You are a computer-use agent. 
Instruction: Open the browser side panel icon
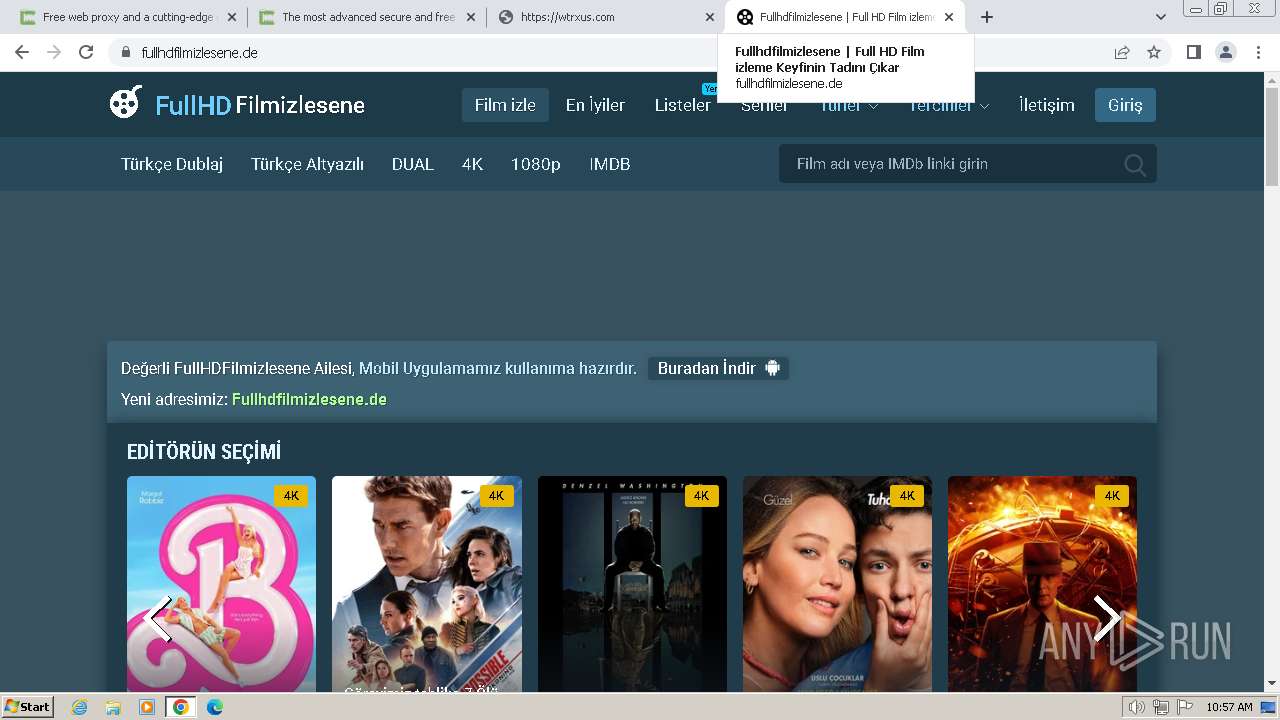(1193, 52)
